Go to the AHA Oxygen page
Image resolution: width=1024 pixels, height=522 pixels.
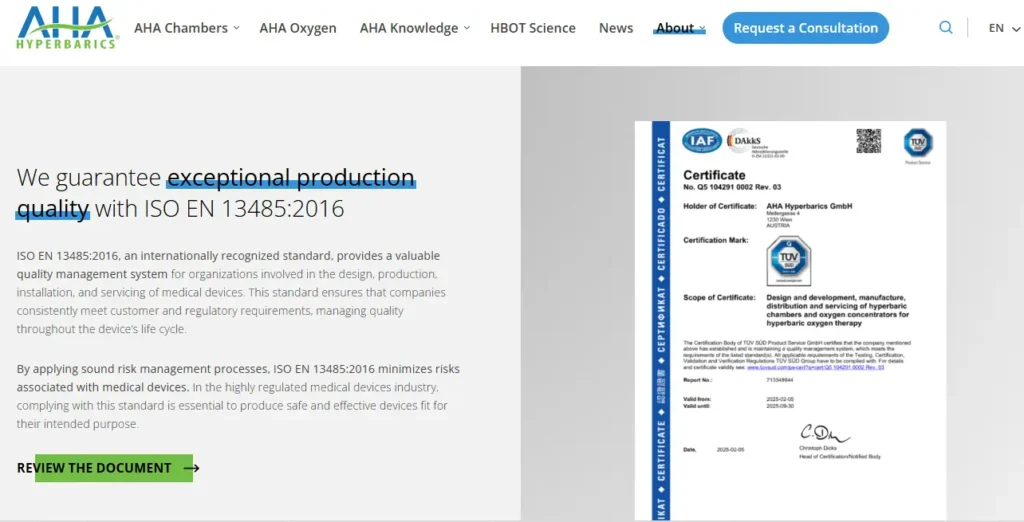[x=298, y=28]
